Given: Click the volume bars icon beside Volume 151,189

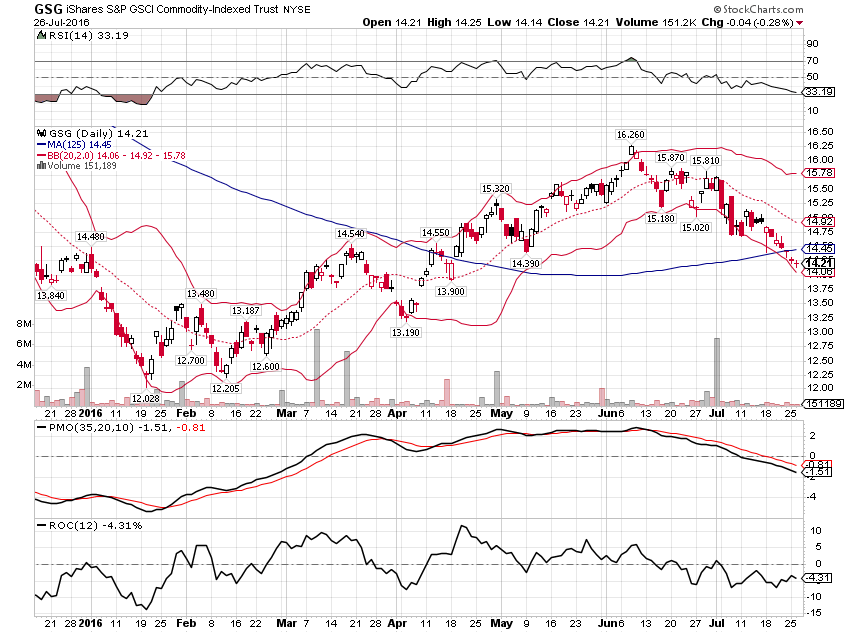Looking at the screenshot, I should point(41,165).
